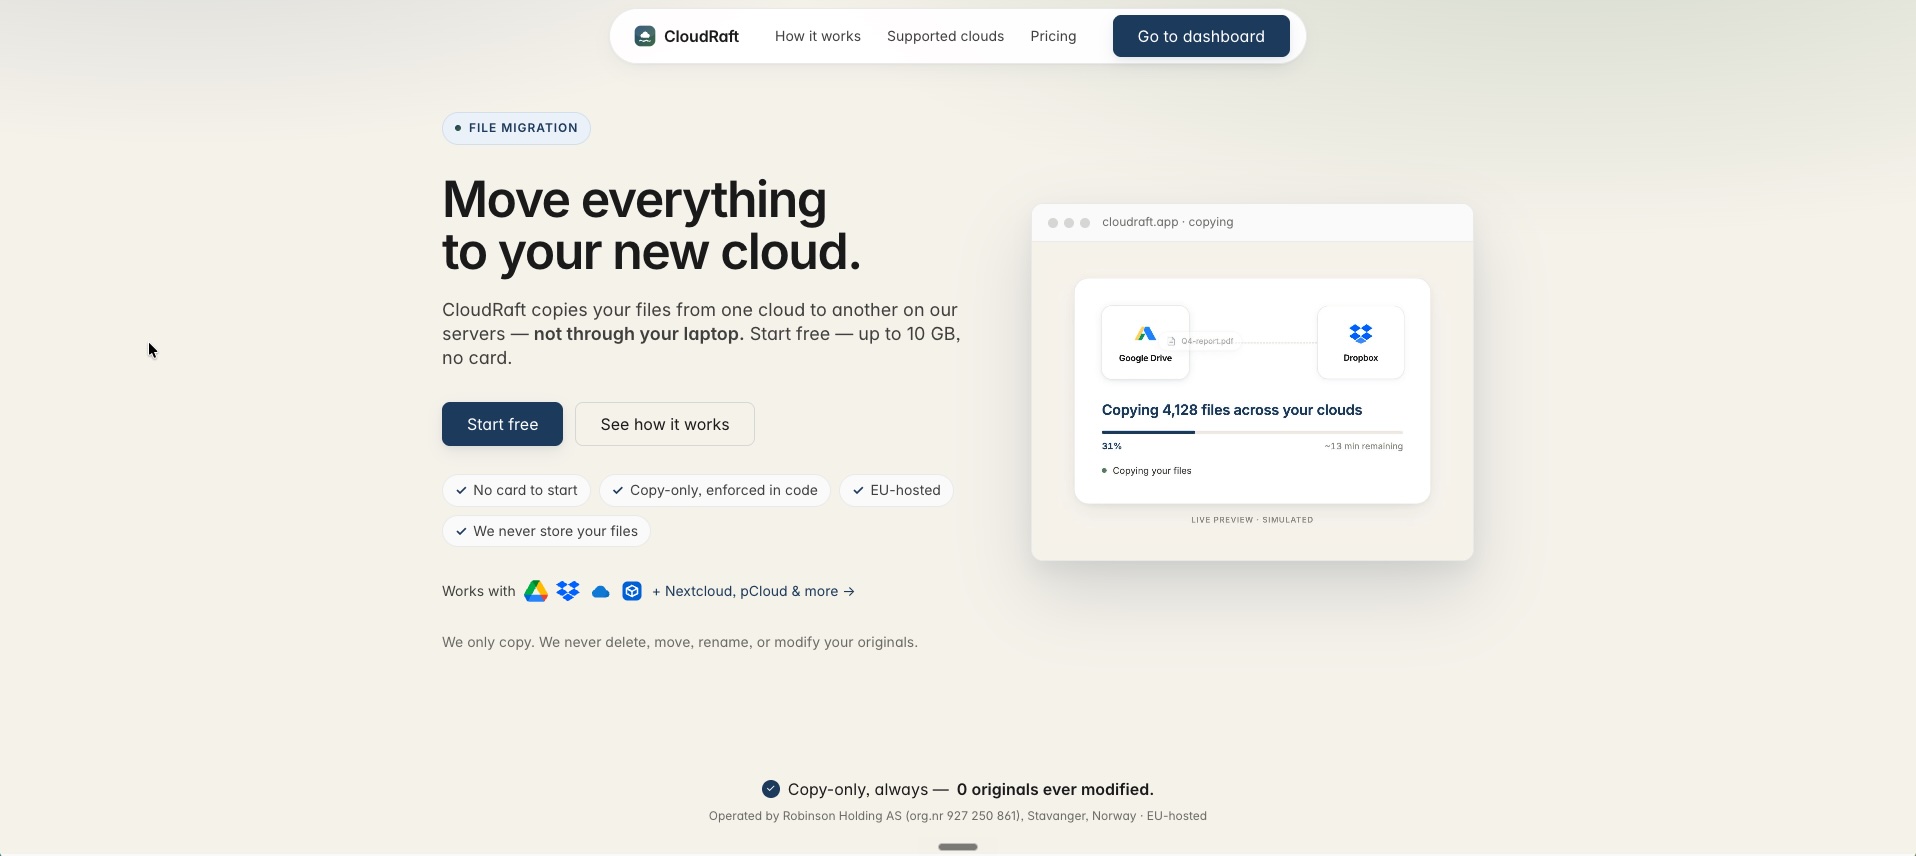This screenshot has width=1916, height=856.
Task: Click the OneDrive cloud icon beside Works with
Action: click(600, 592)
